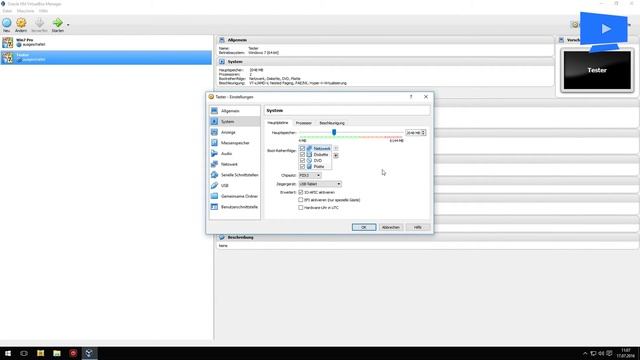Open the Datei menu

click(7, 11)
